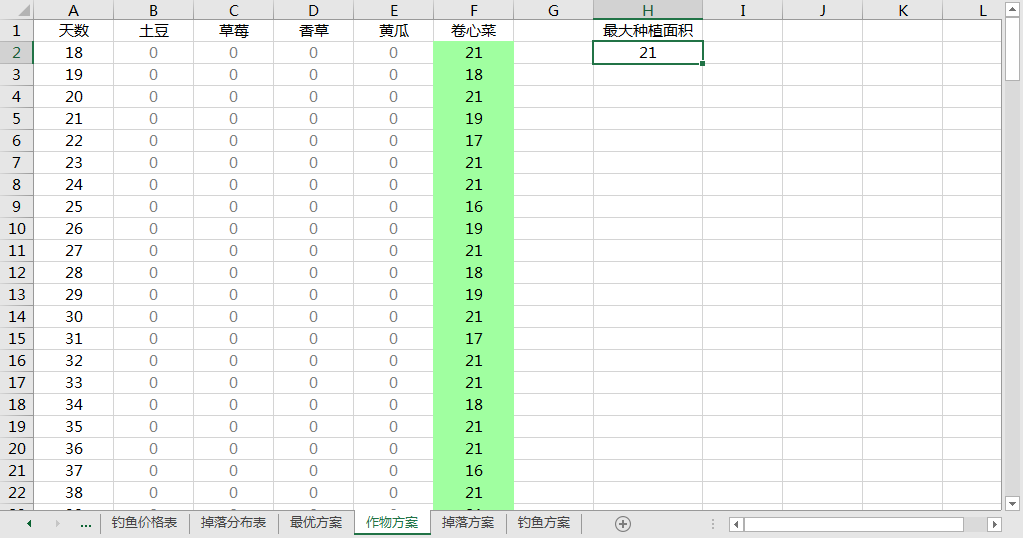Click the 草莓 header cell
Viewport: 1023px width, 538px height.
point(234,31)
